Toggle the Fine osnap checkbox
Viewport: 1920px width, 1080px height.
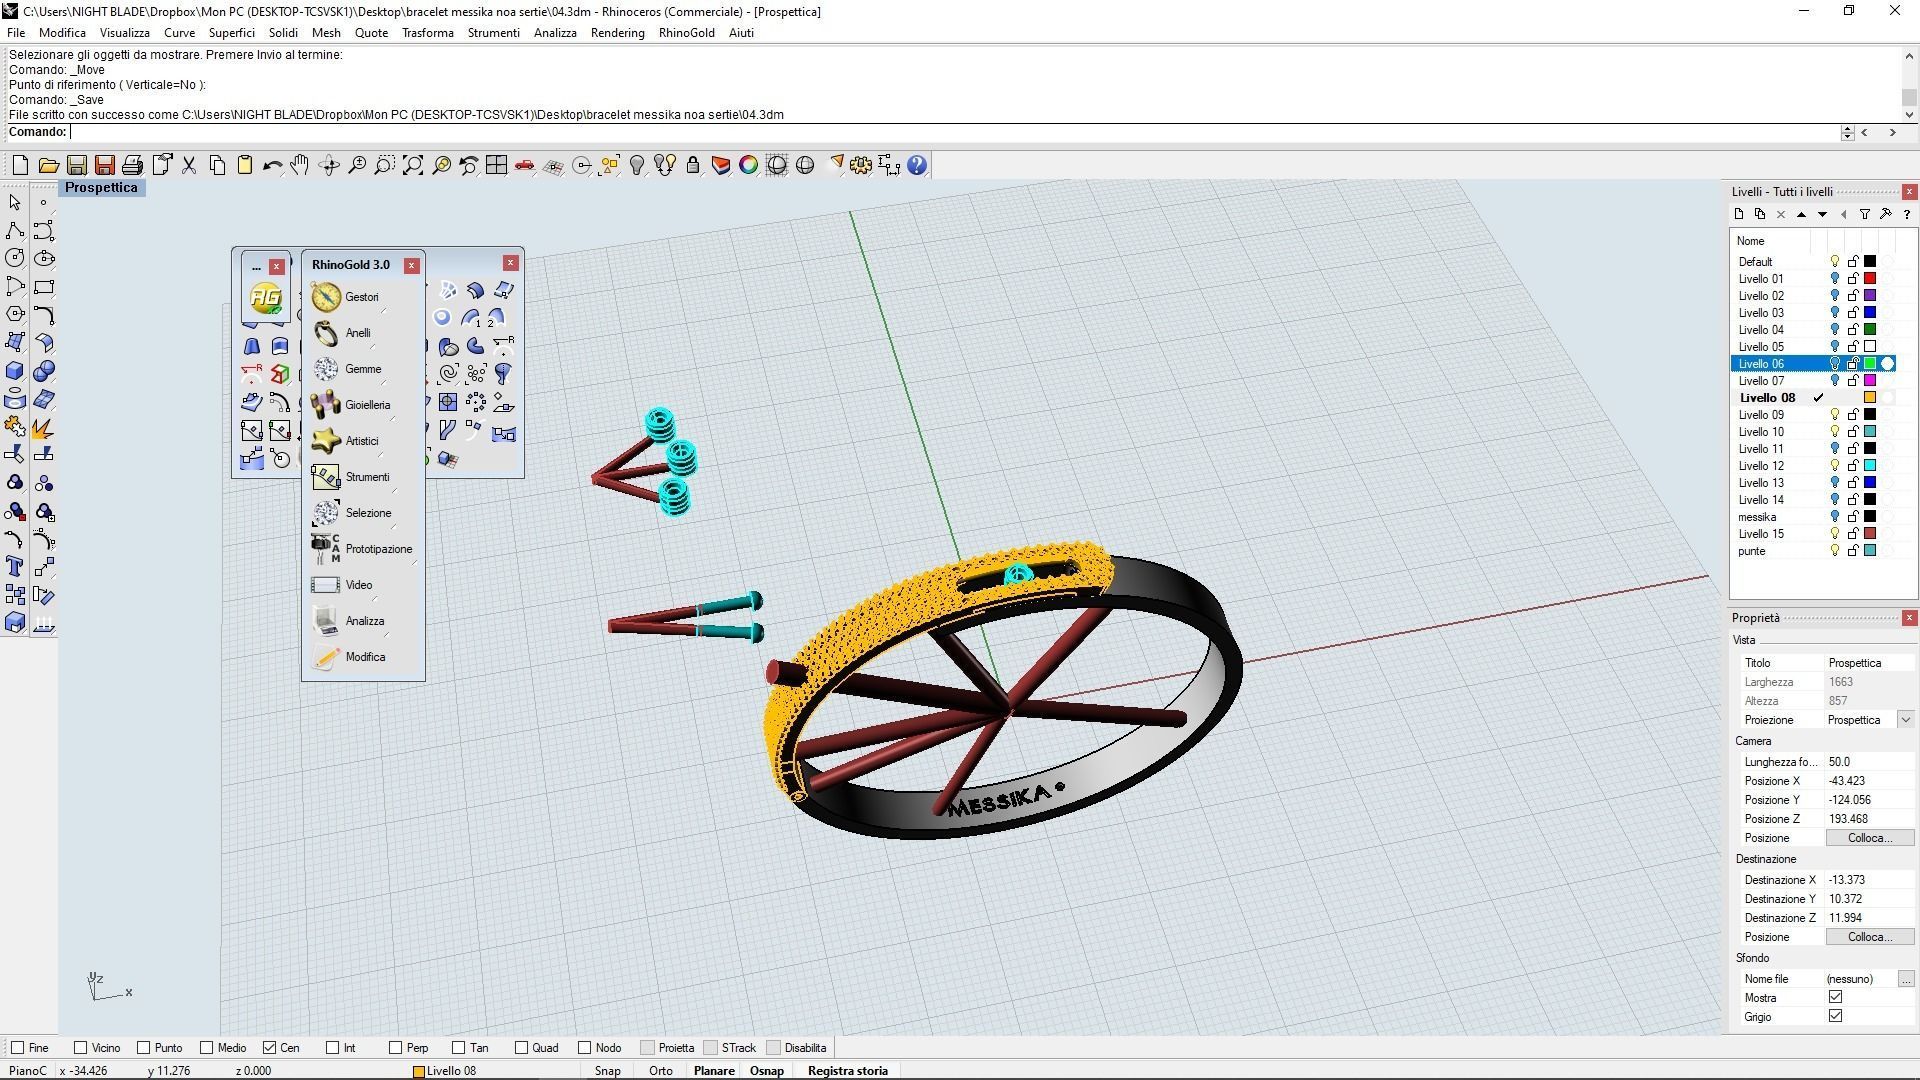coord(17,1048)
